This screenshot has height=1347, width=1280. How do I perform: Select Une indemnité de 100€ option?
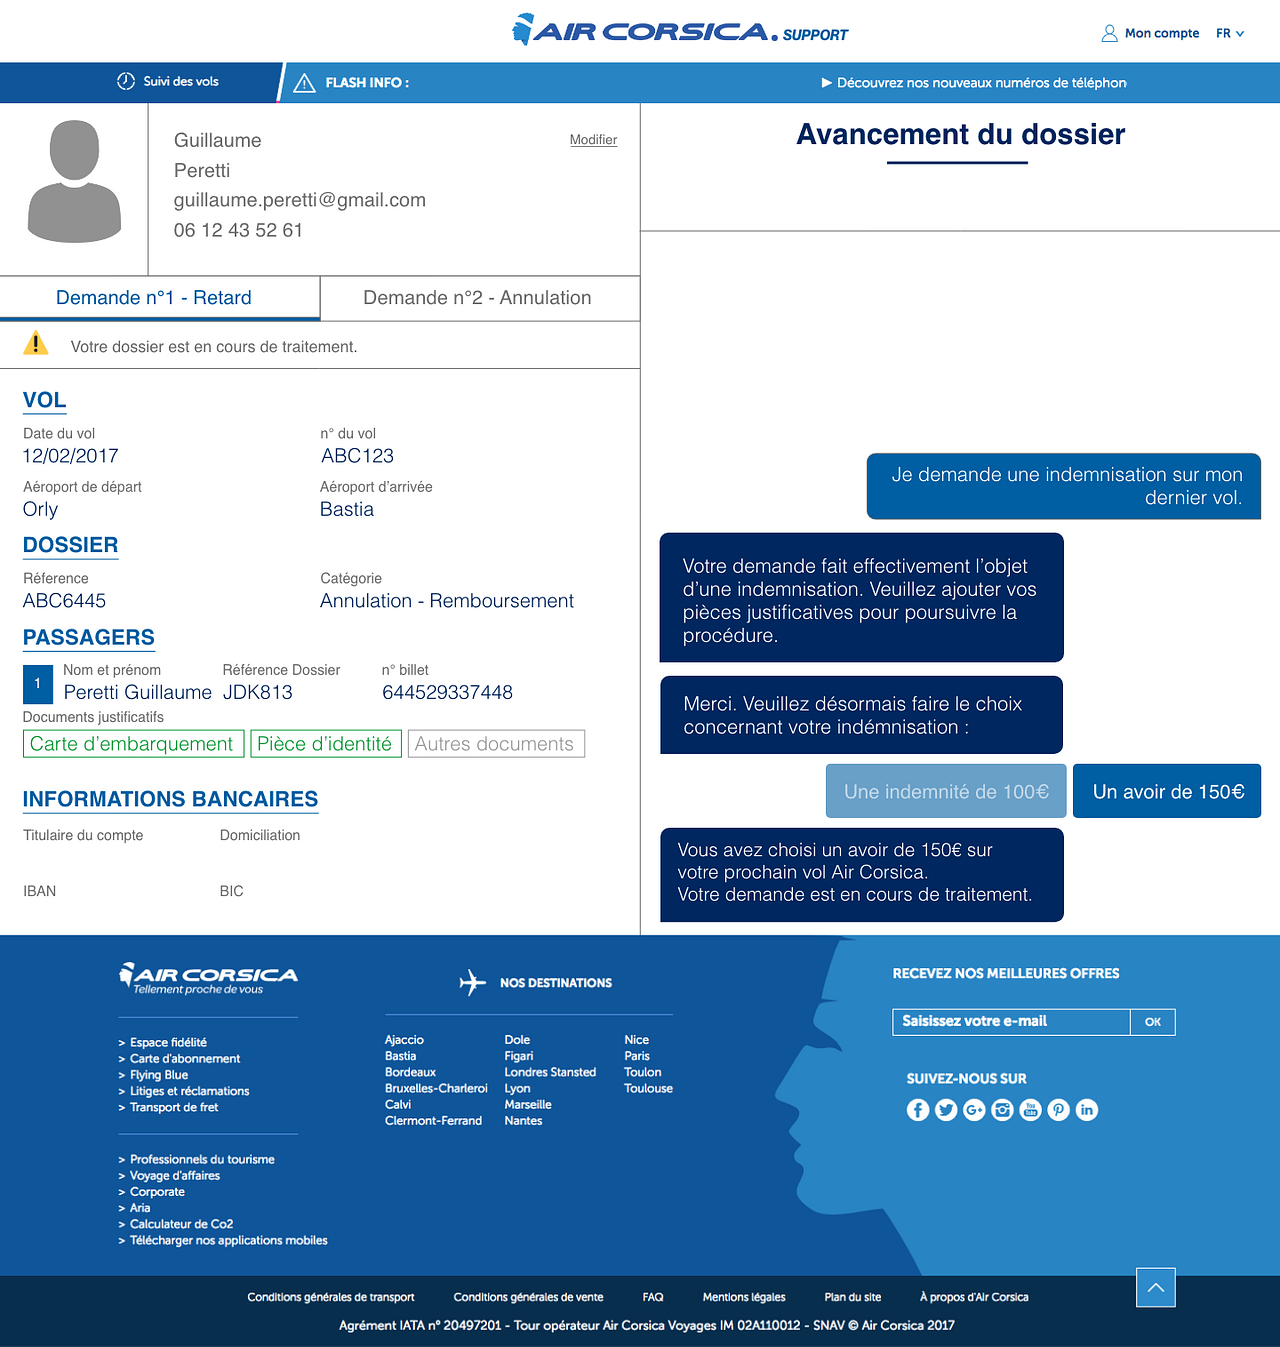(946, 792)
